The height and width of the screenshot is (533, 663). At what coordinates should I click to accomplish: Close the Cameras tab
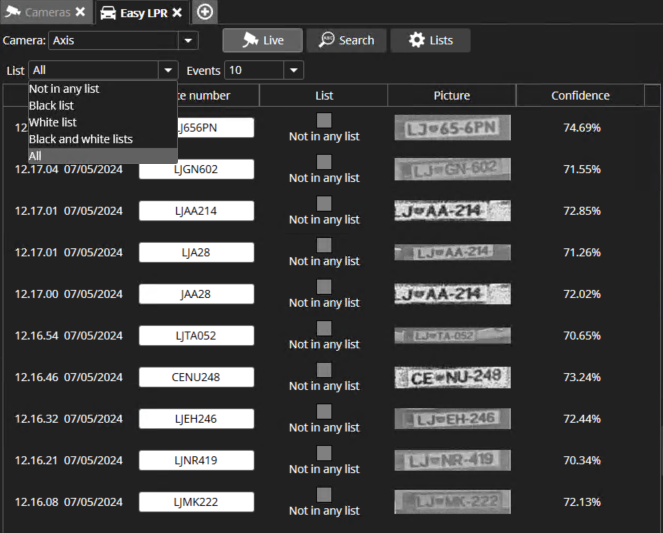(80, 12)
